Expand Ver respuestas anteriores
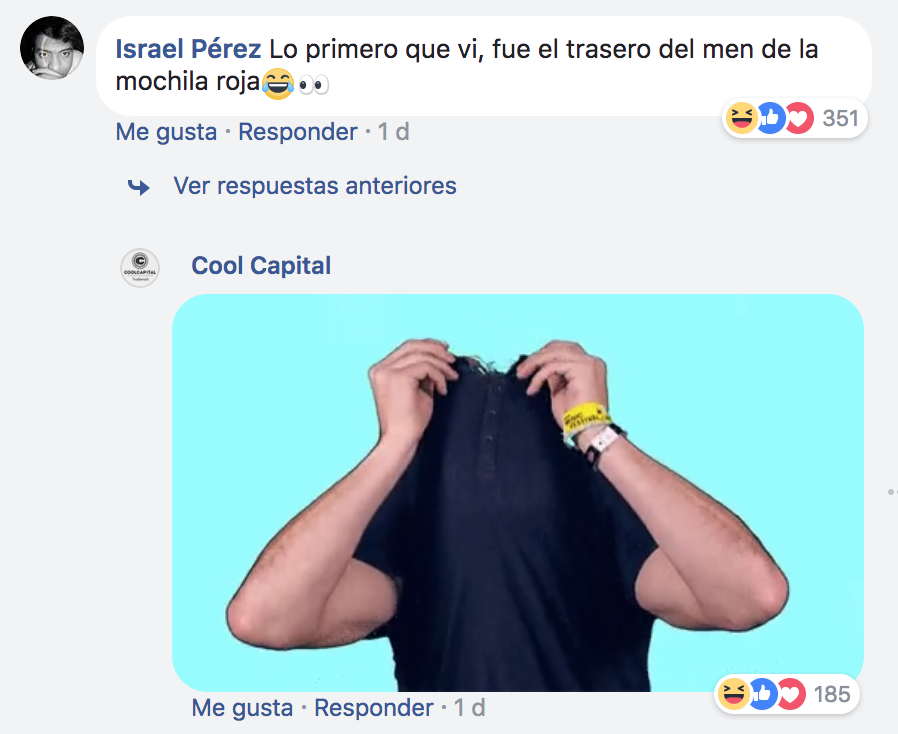The image size is (898, 734). (315, 186)
